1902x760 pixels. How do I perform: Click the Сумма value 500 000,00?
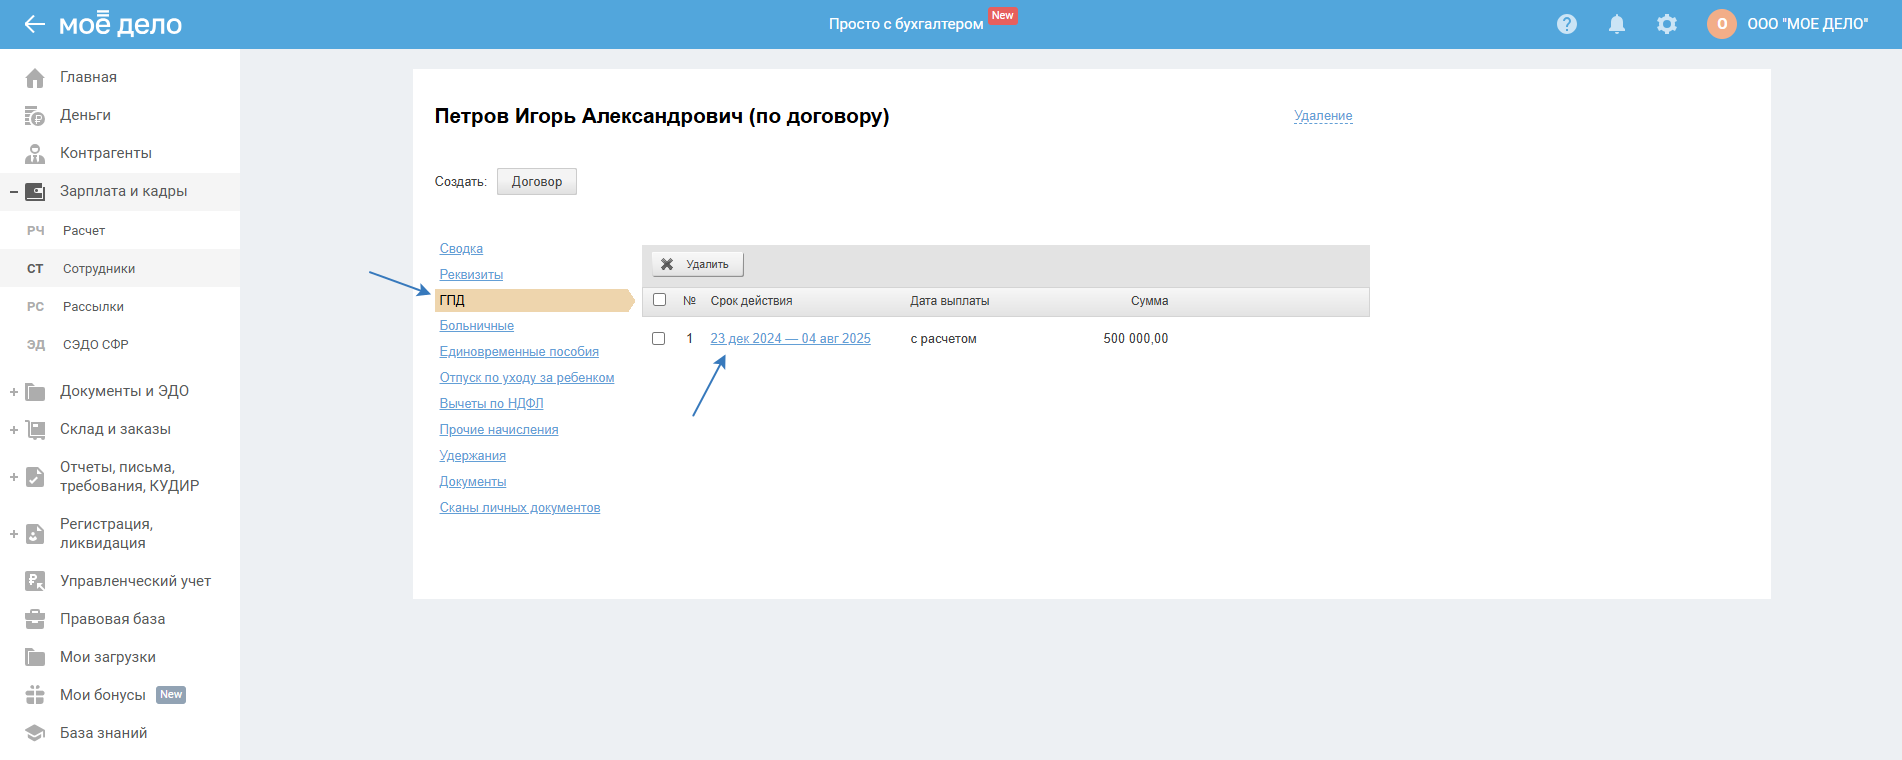pos(1135,339)
